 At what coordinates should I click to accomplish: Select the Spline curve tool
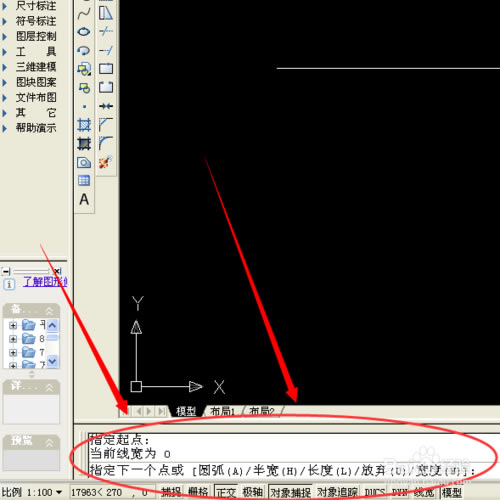click(84, 14)
